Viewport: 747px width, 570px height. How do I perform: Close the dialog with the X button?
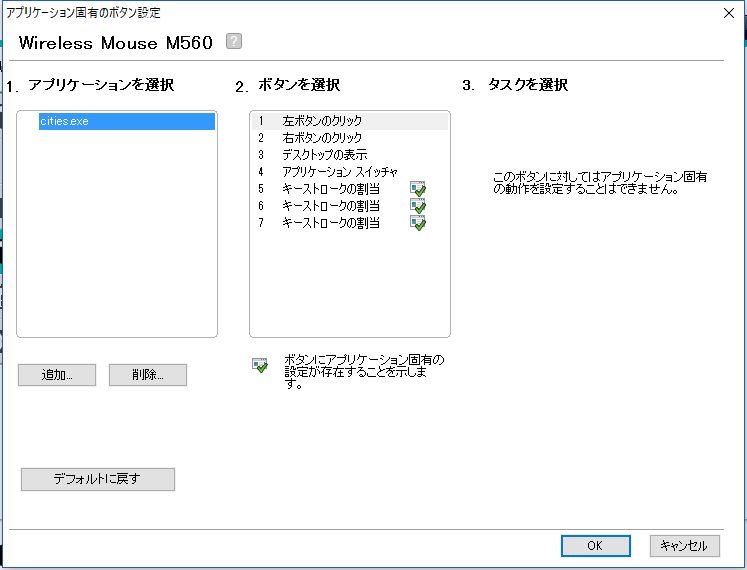point(728,13)
